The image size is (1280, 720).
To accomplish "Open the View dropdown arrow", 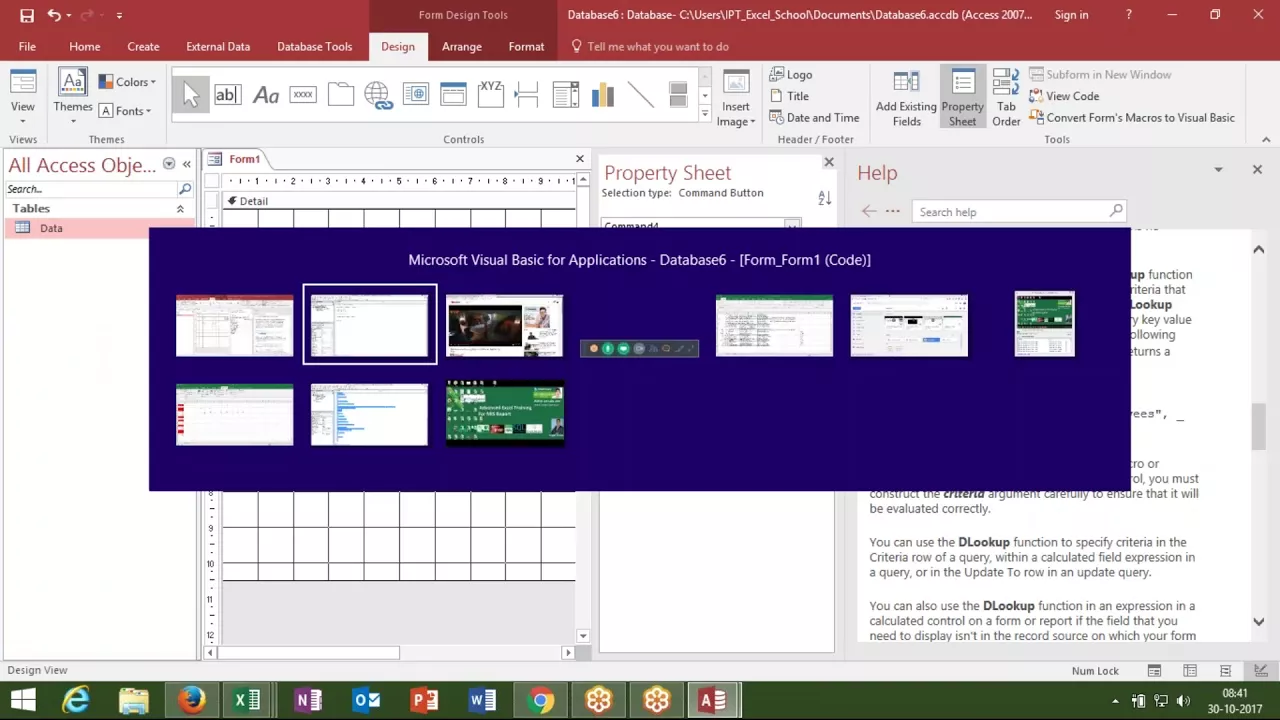I will tap(22, 121).
